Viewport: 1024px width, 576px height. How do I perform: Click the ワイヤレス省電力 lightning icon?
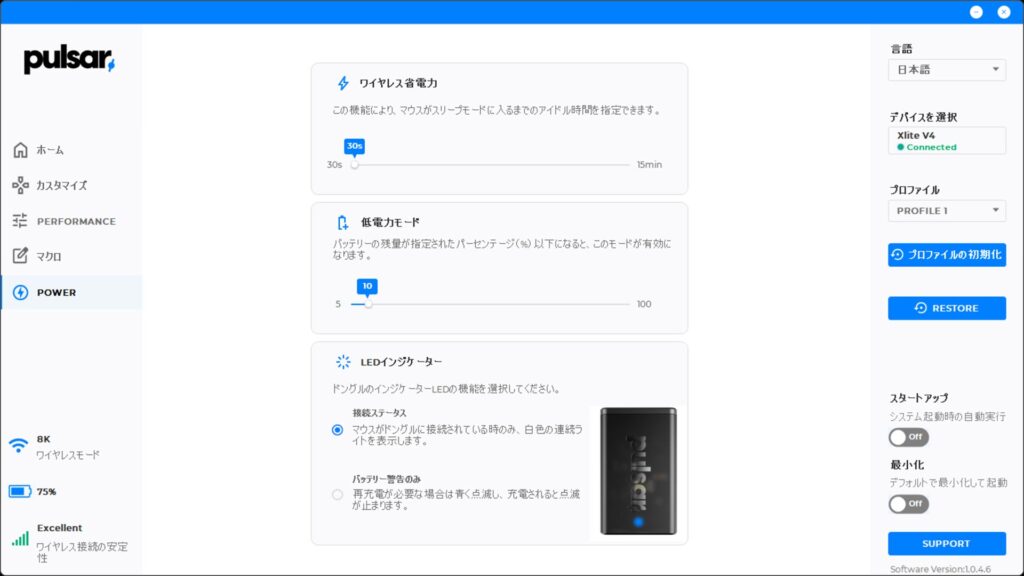(x=343, y=83)
